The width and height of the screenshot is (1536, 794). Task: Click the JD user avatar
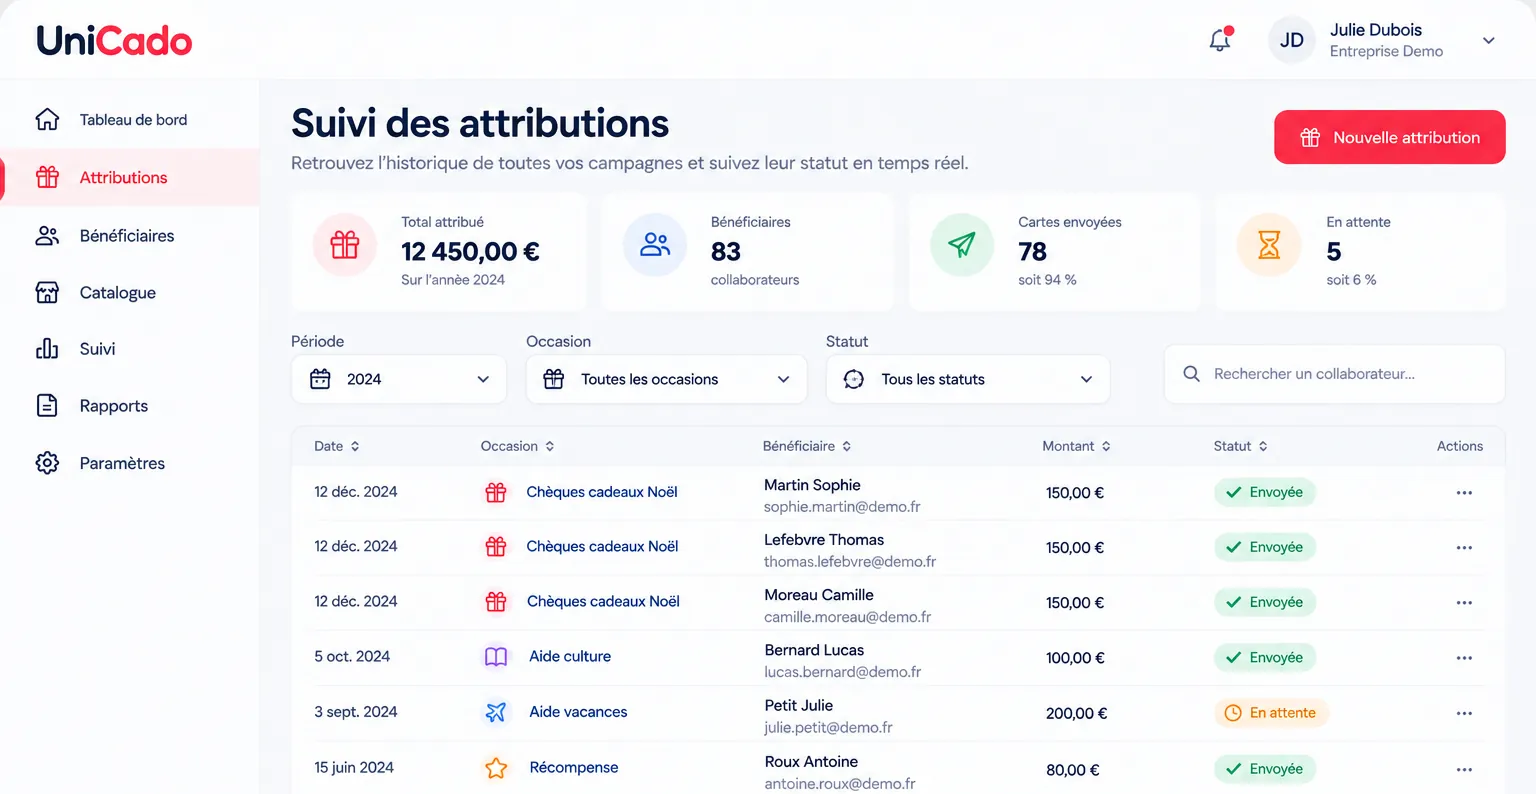1292,40
